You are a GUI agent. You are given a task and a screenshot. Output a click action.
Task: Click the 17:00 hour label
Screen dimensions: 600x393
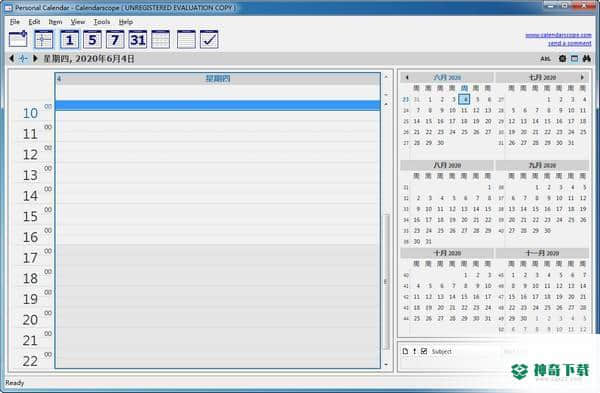[30, 258]
